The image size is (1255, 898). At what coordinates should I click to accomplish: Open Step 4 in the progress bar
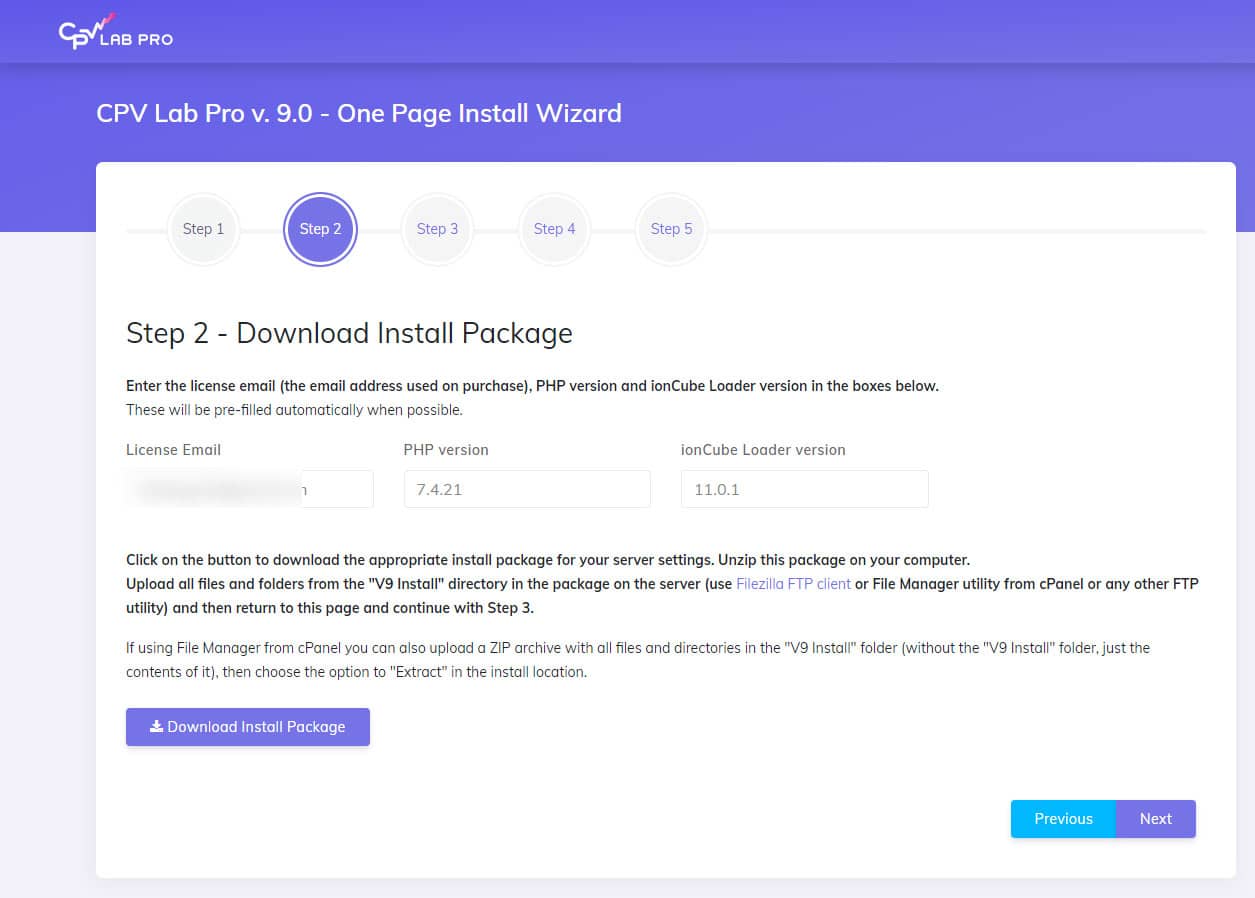tap(554, 229)
